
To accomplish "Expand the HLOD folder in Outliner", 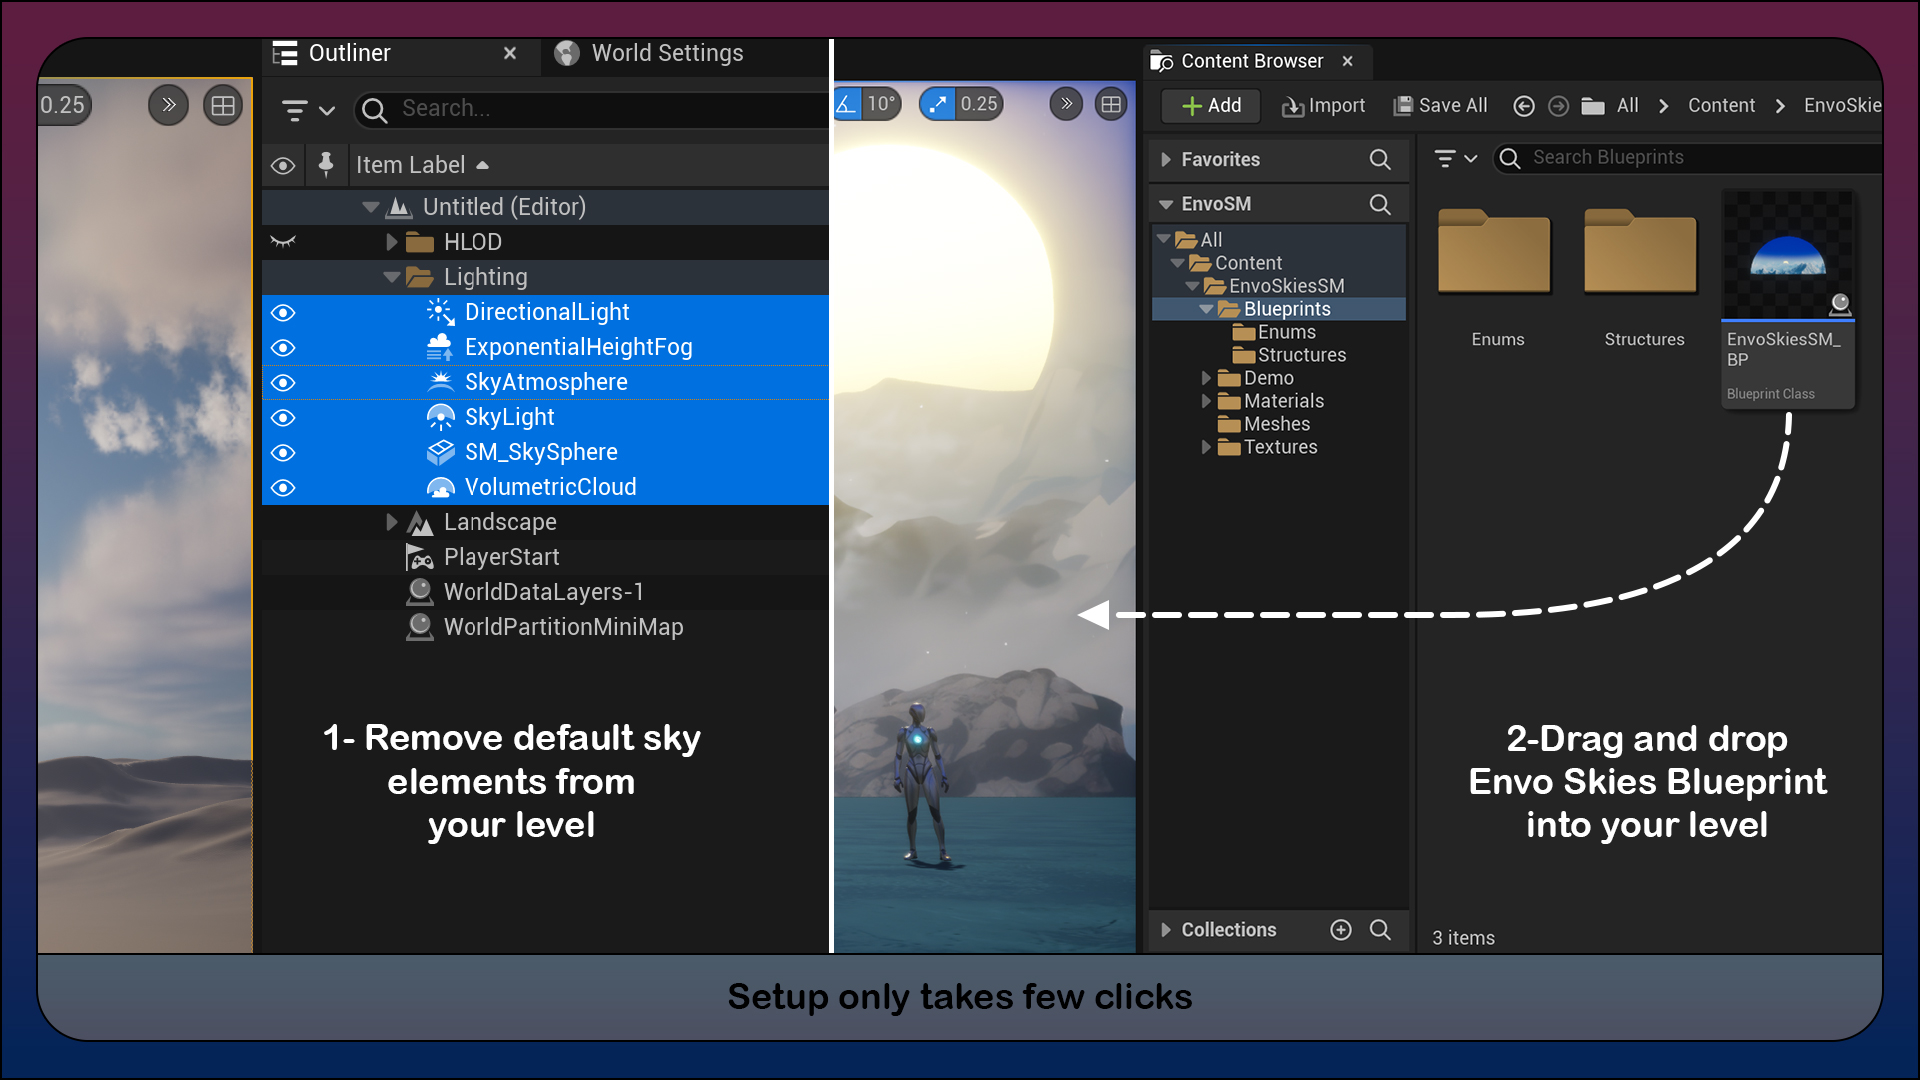I will (x=392, y=241).
